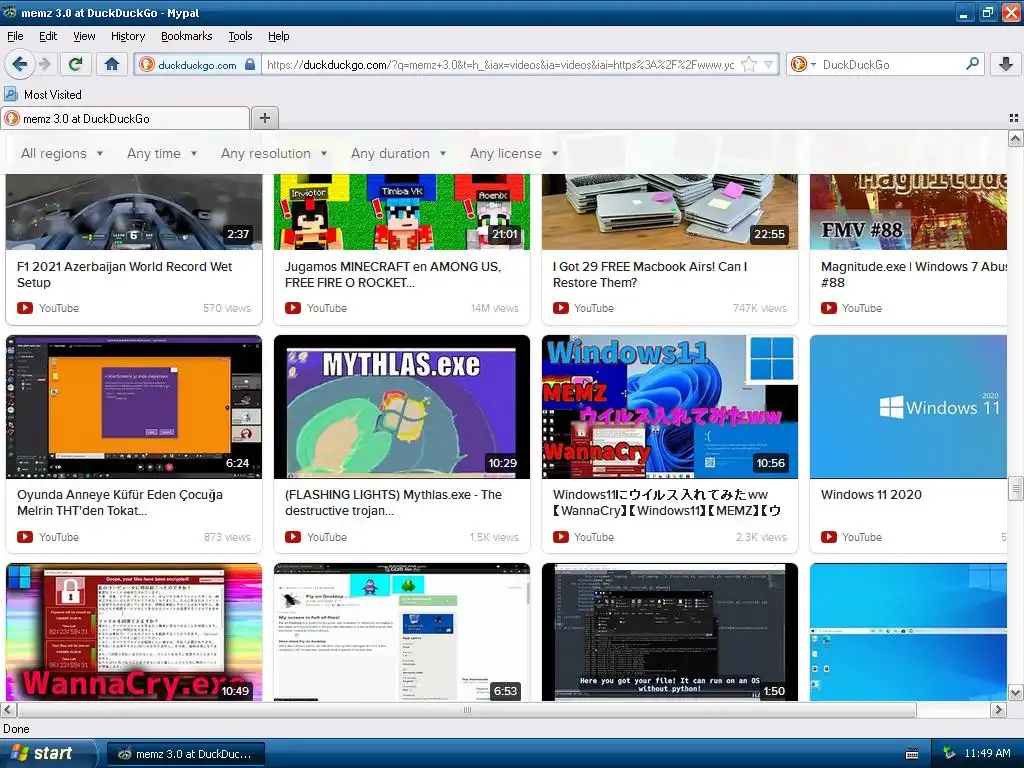Open the Magnitude.exe Windows 7 video title
The height and width of the screenshot is (768, 1024).
[x=914, y=274]
